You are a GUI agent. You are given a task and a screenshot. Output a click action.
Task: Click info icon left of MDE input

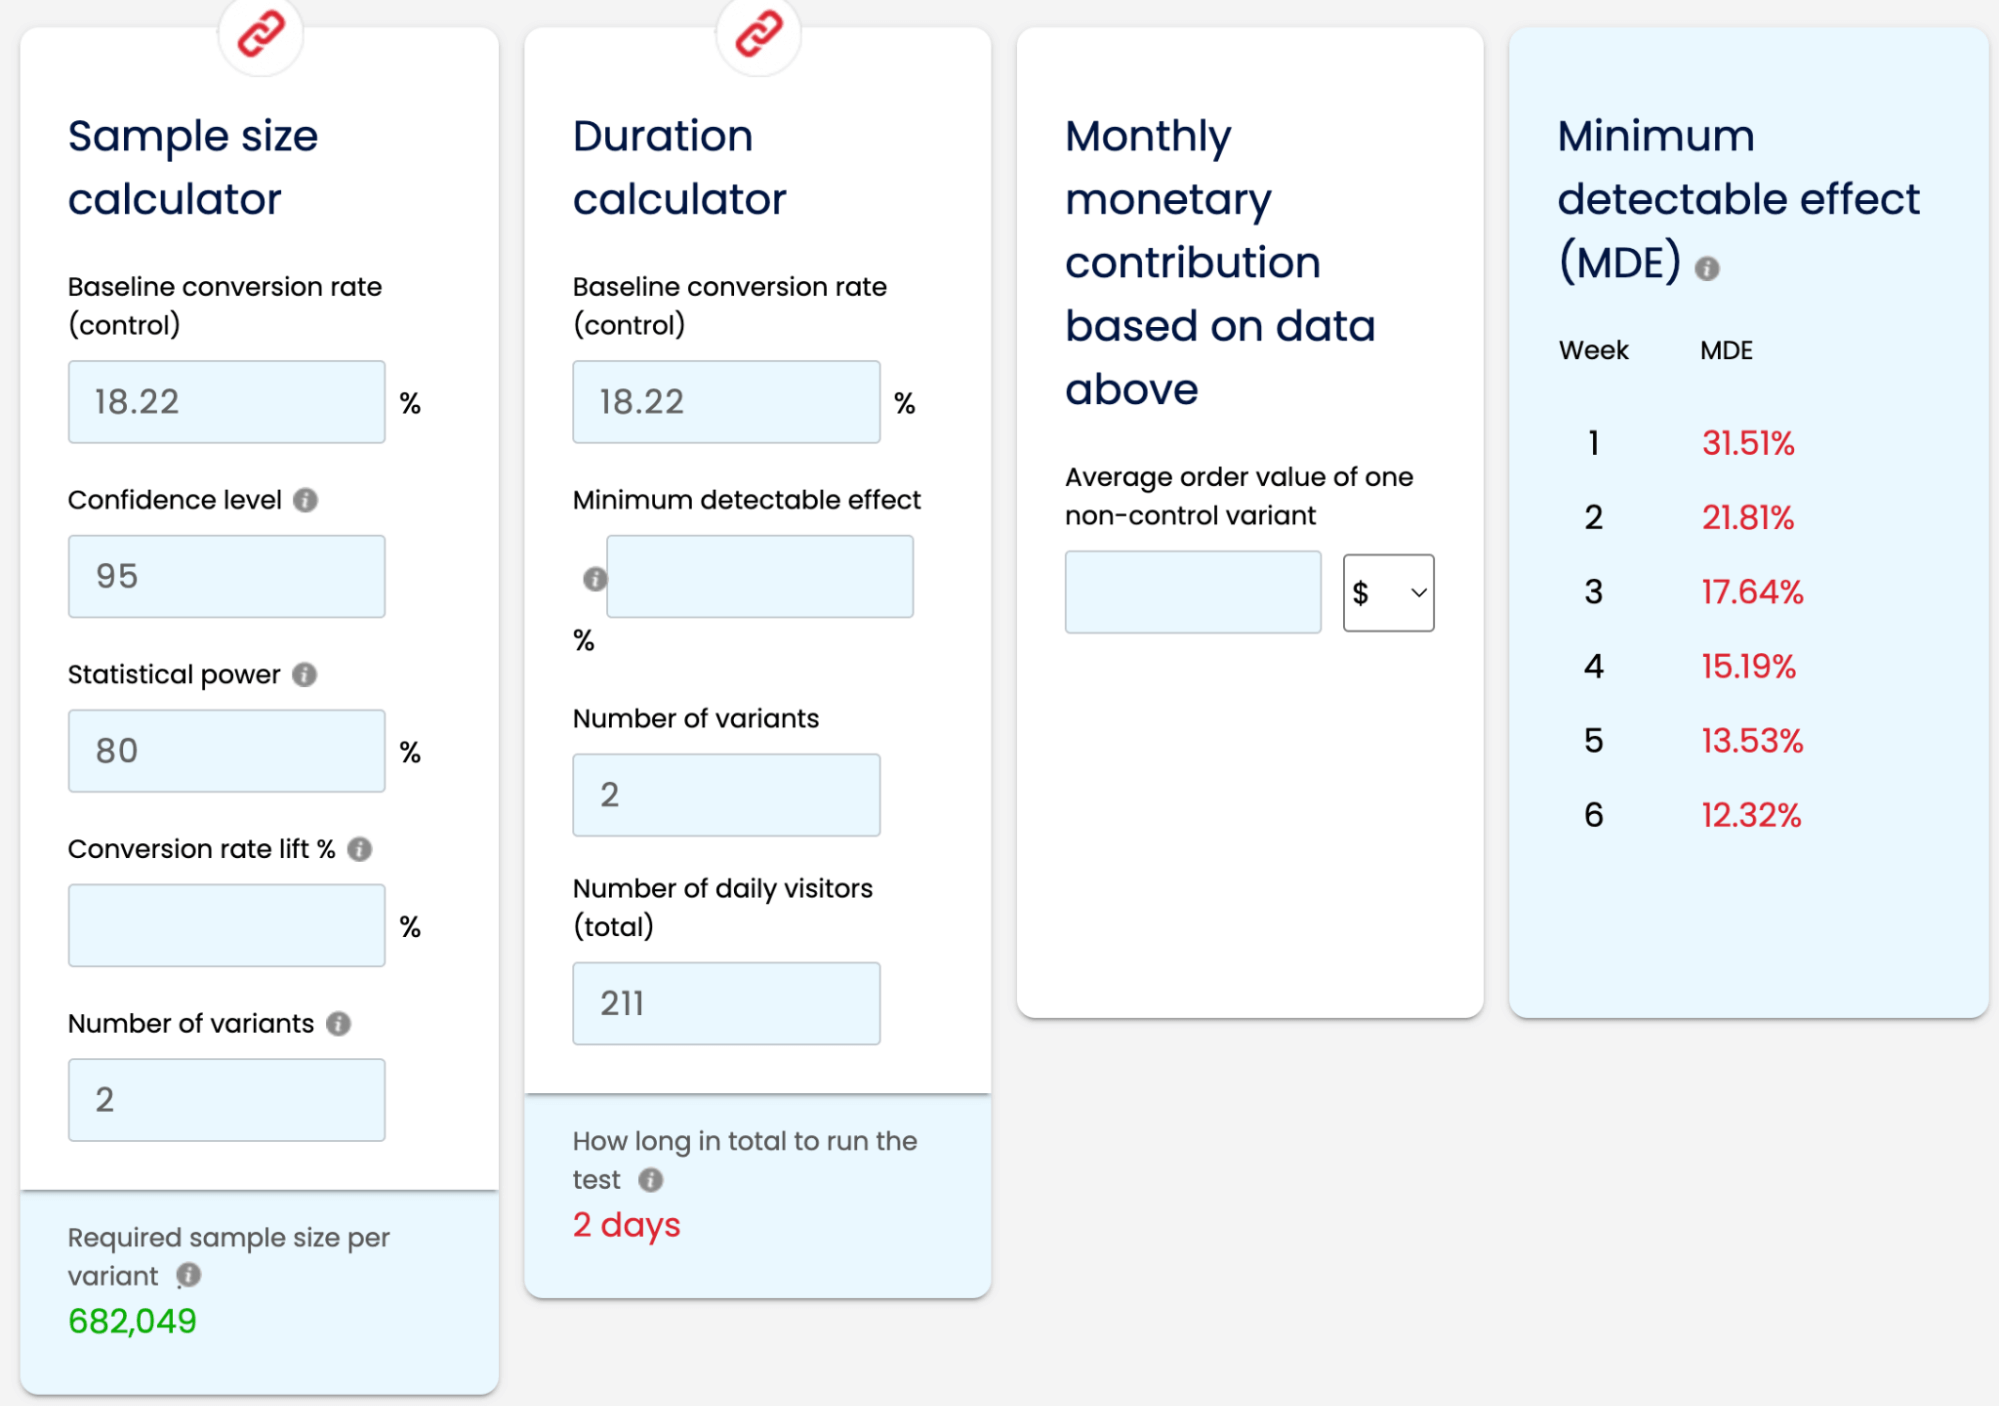pos(594,579)
